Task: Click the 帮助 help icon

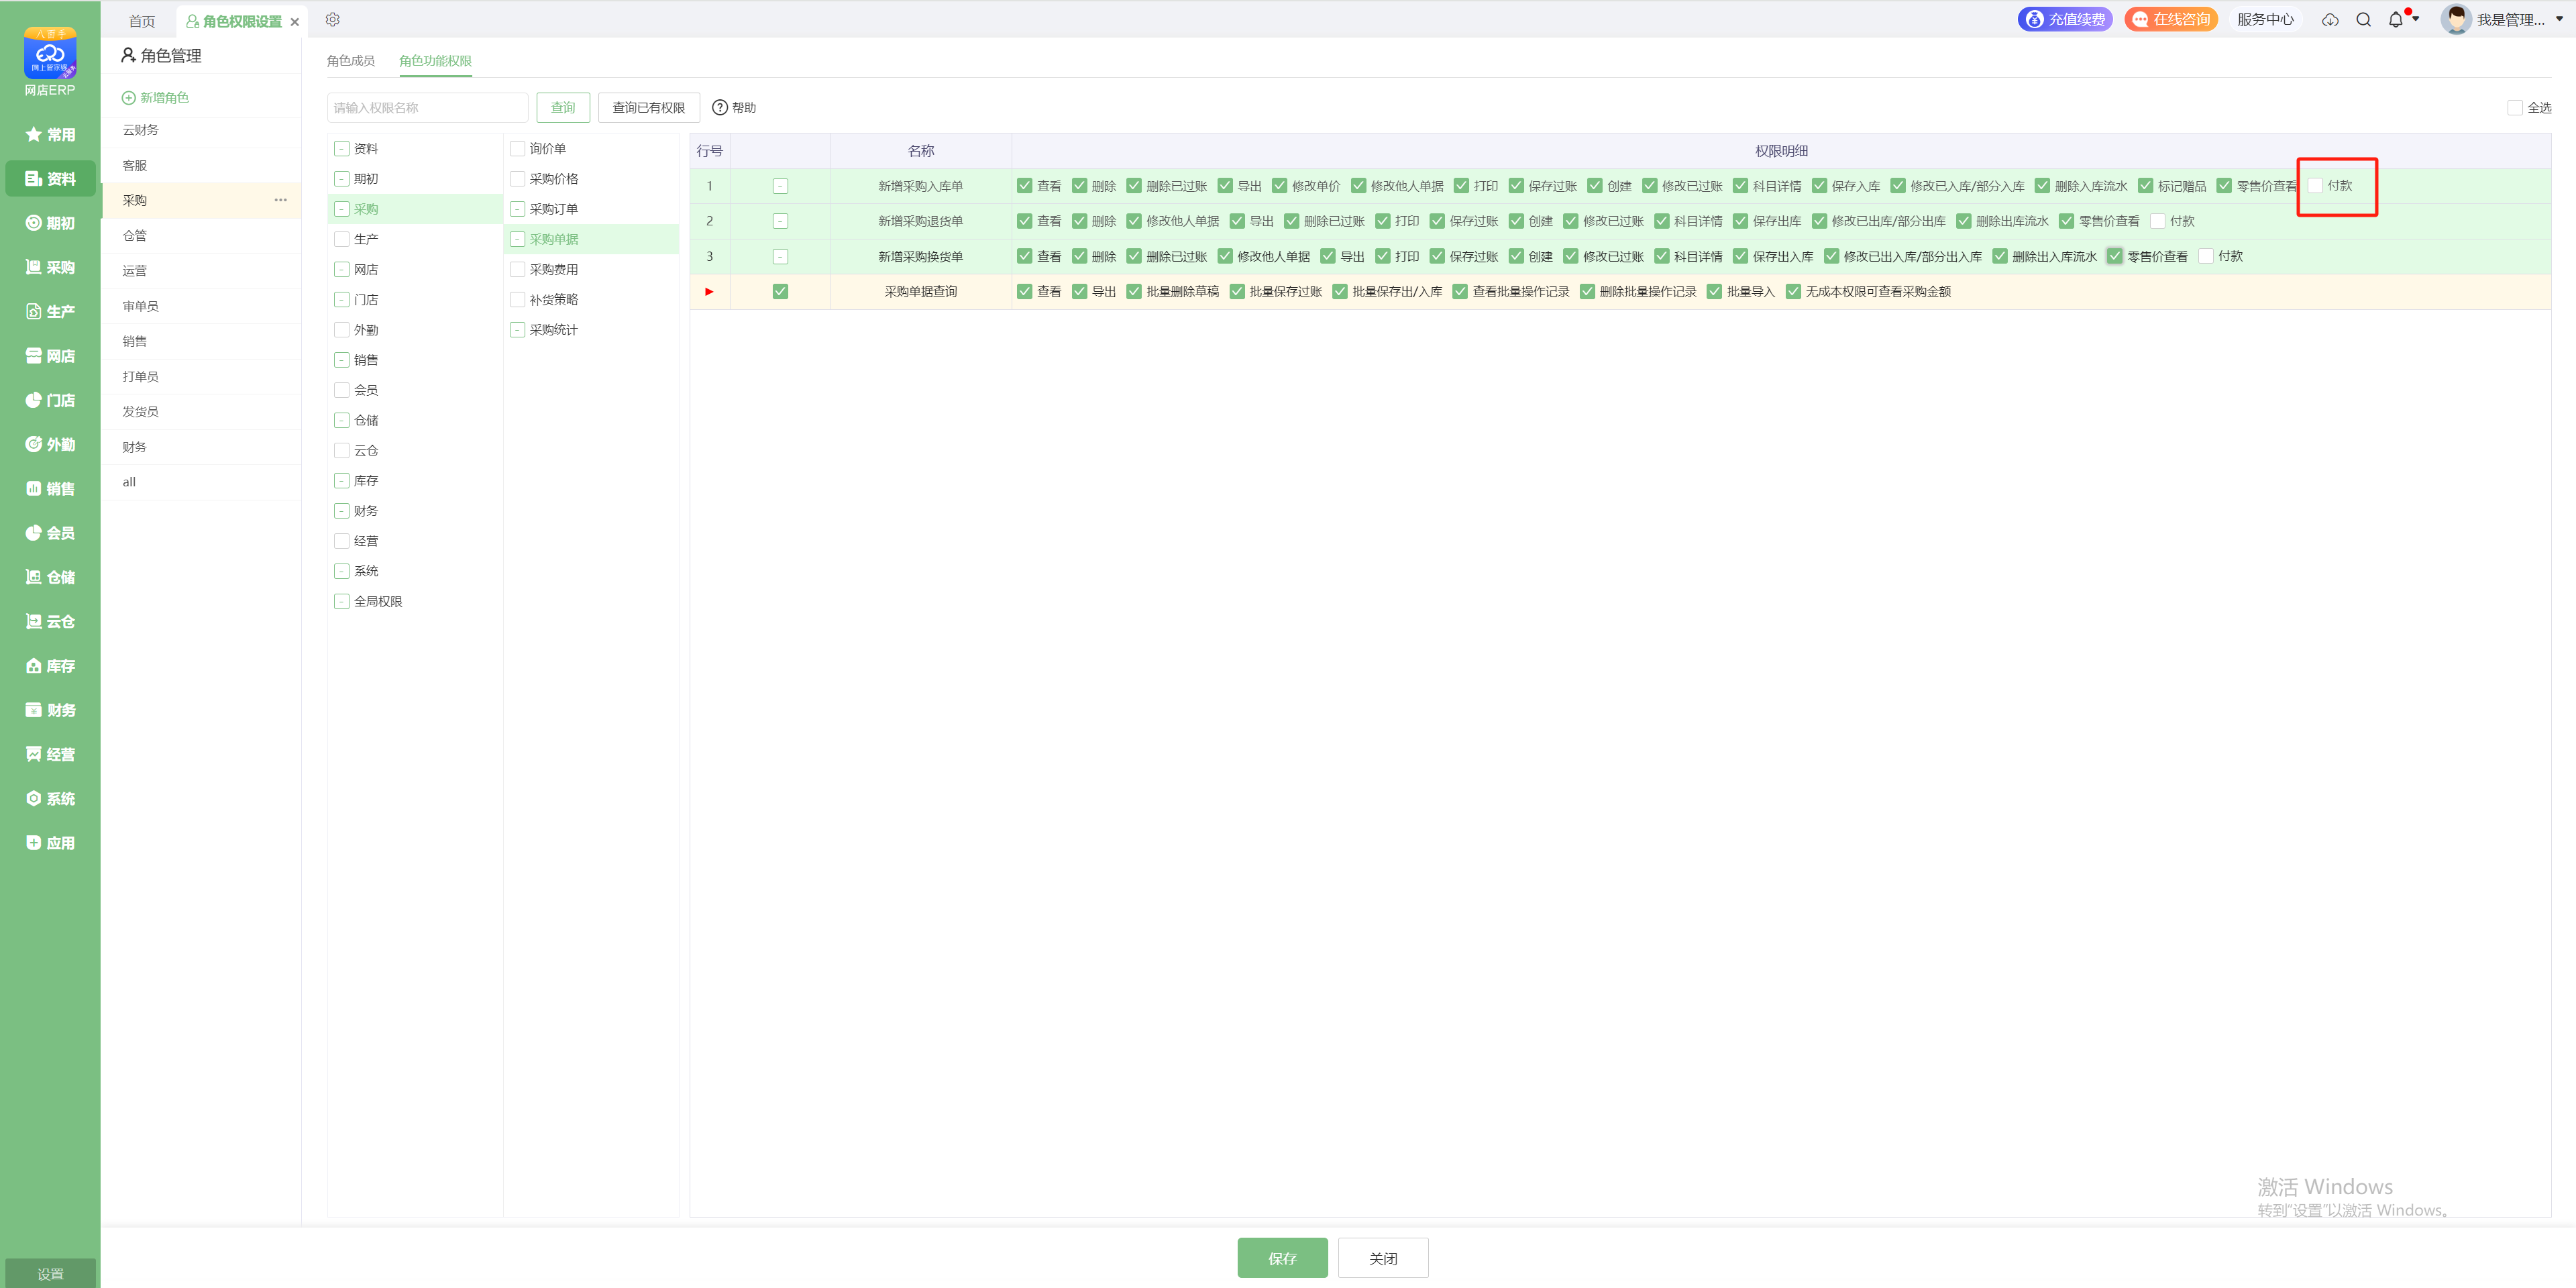Action: [x=719, y=107]
